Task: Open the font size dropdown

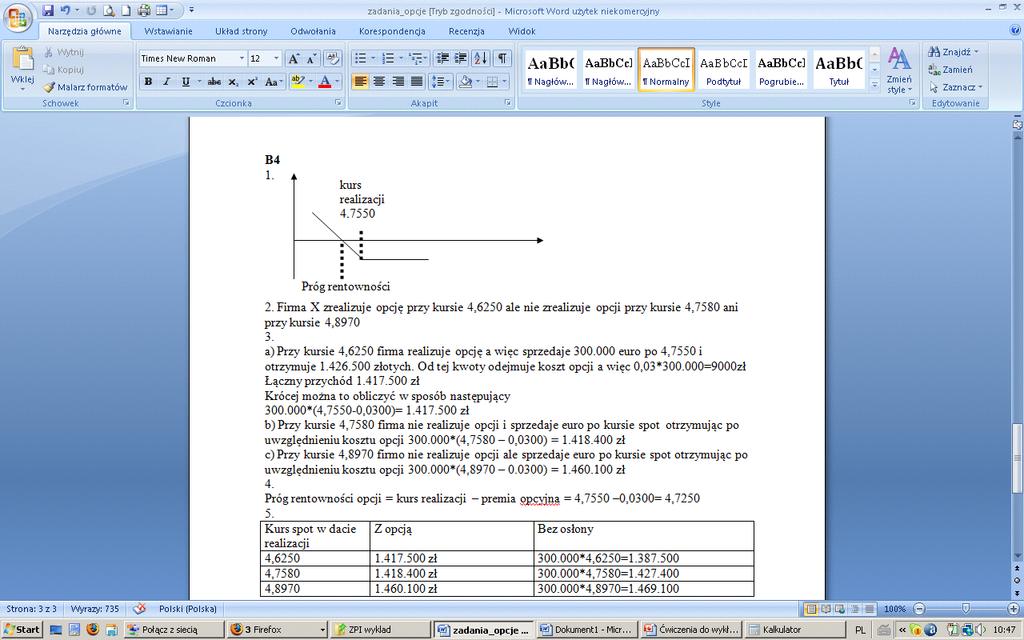Action: click(x=276, y=59)
